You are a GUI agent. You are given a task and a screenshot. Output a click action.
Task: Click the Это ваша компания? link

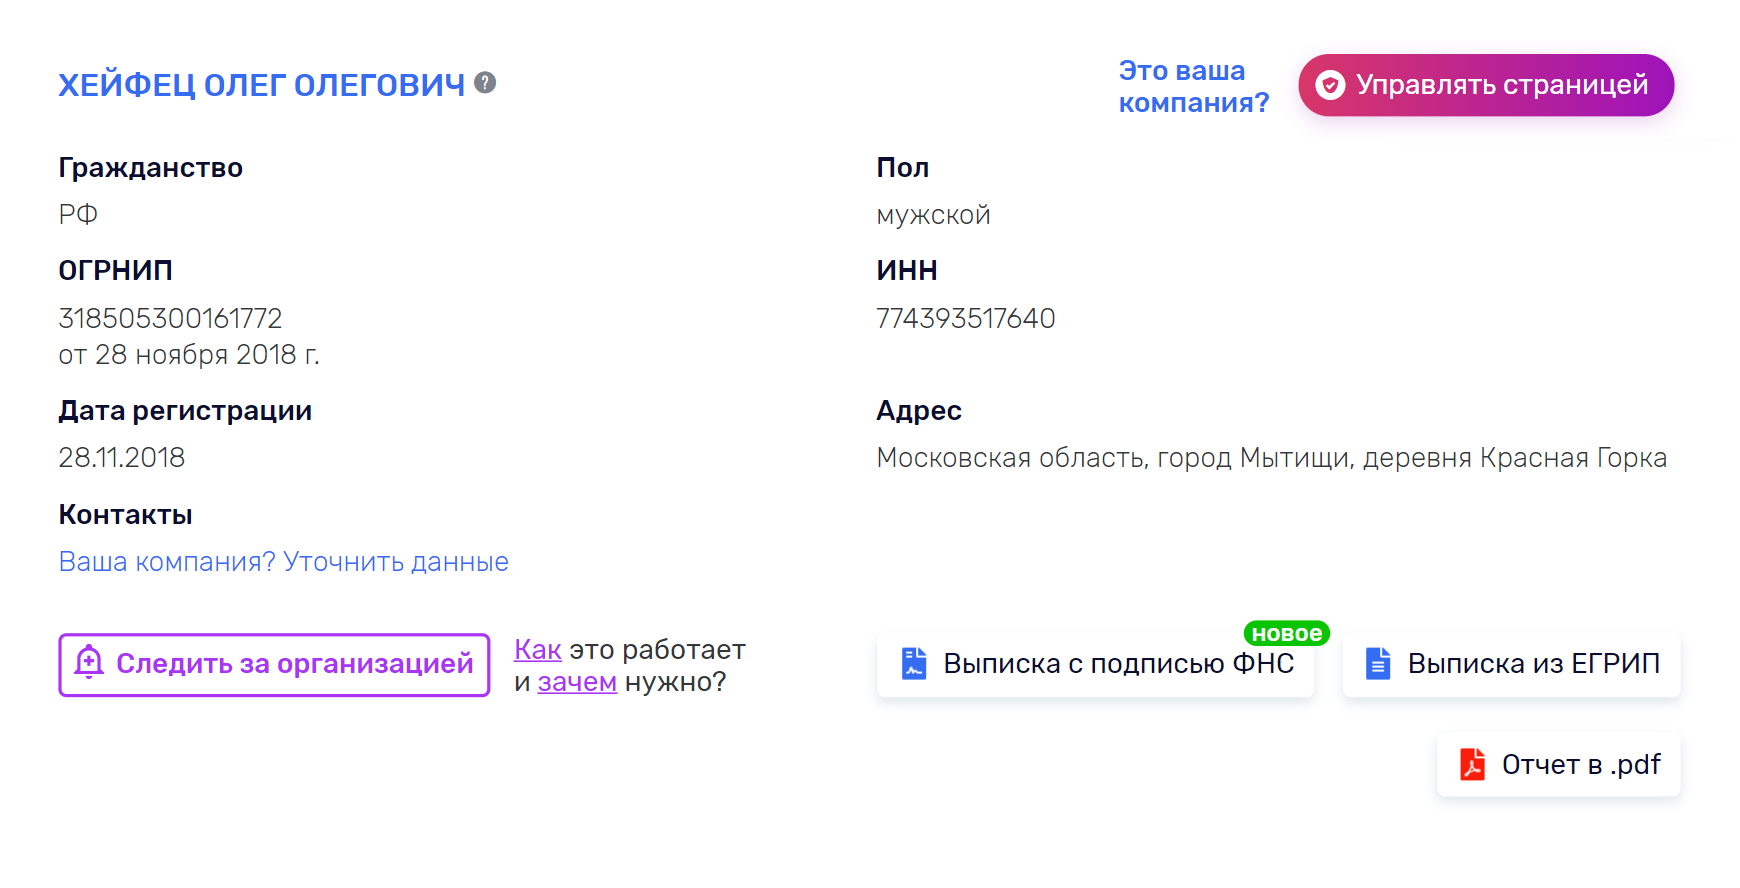[1193, 86]
